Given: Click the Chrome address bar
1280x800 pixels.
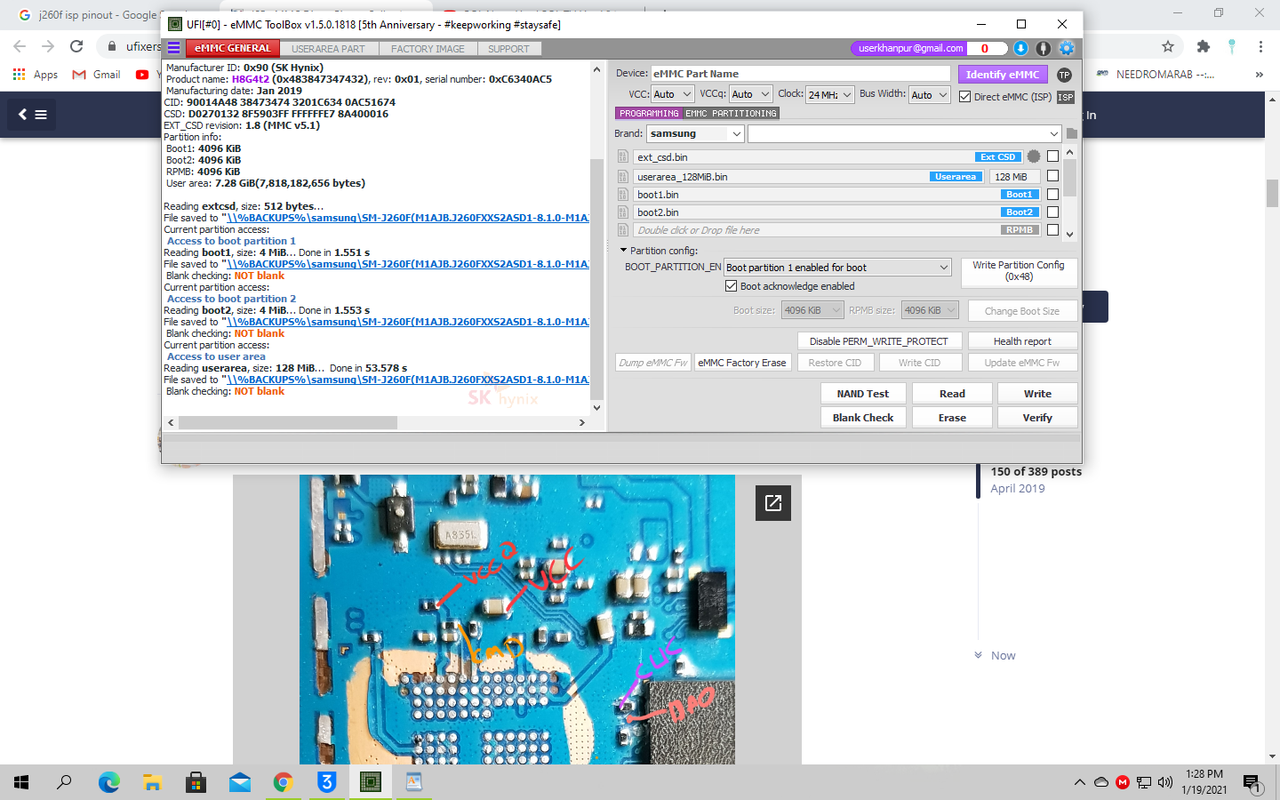Looking at the screenshot, I should click(640, 46).
